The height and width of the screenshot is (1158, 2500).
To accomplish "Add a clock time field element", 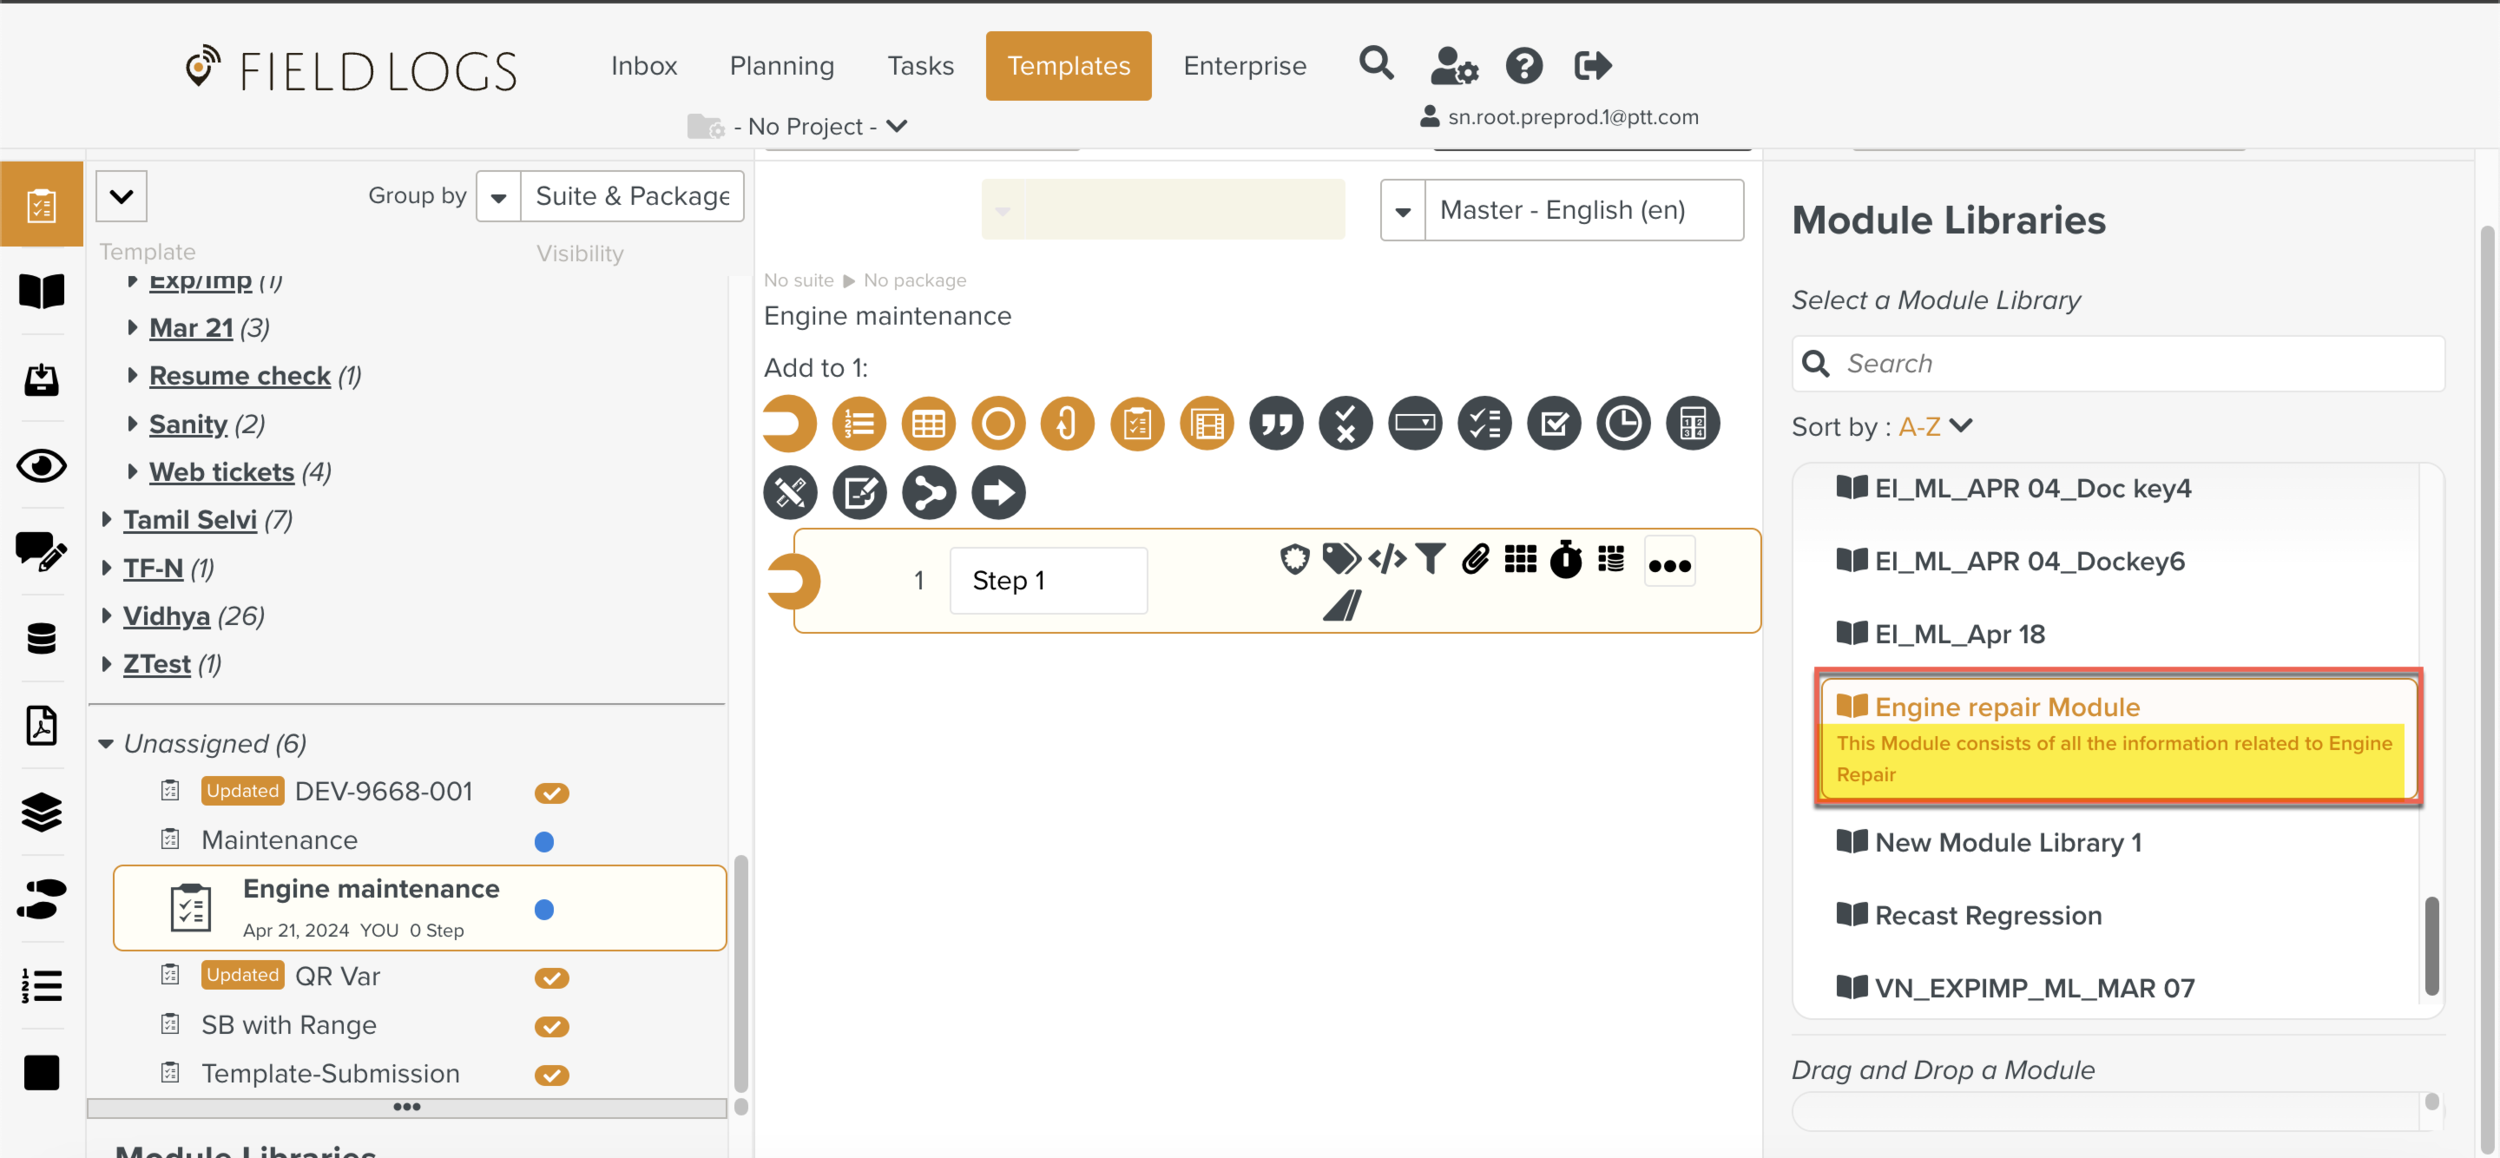I will (1622, 424).
